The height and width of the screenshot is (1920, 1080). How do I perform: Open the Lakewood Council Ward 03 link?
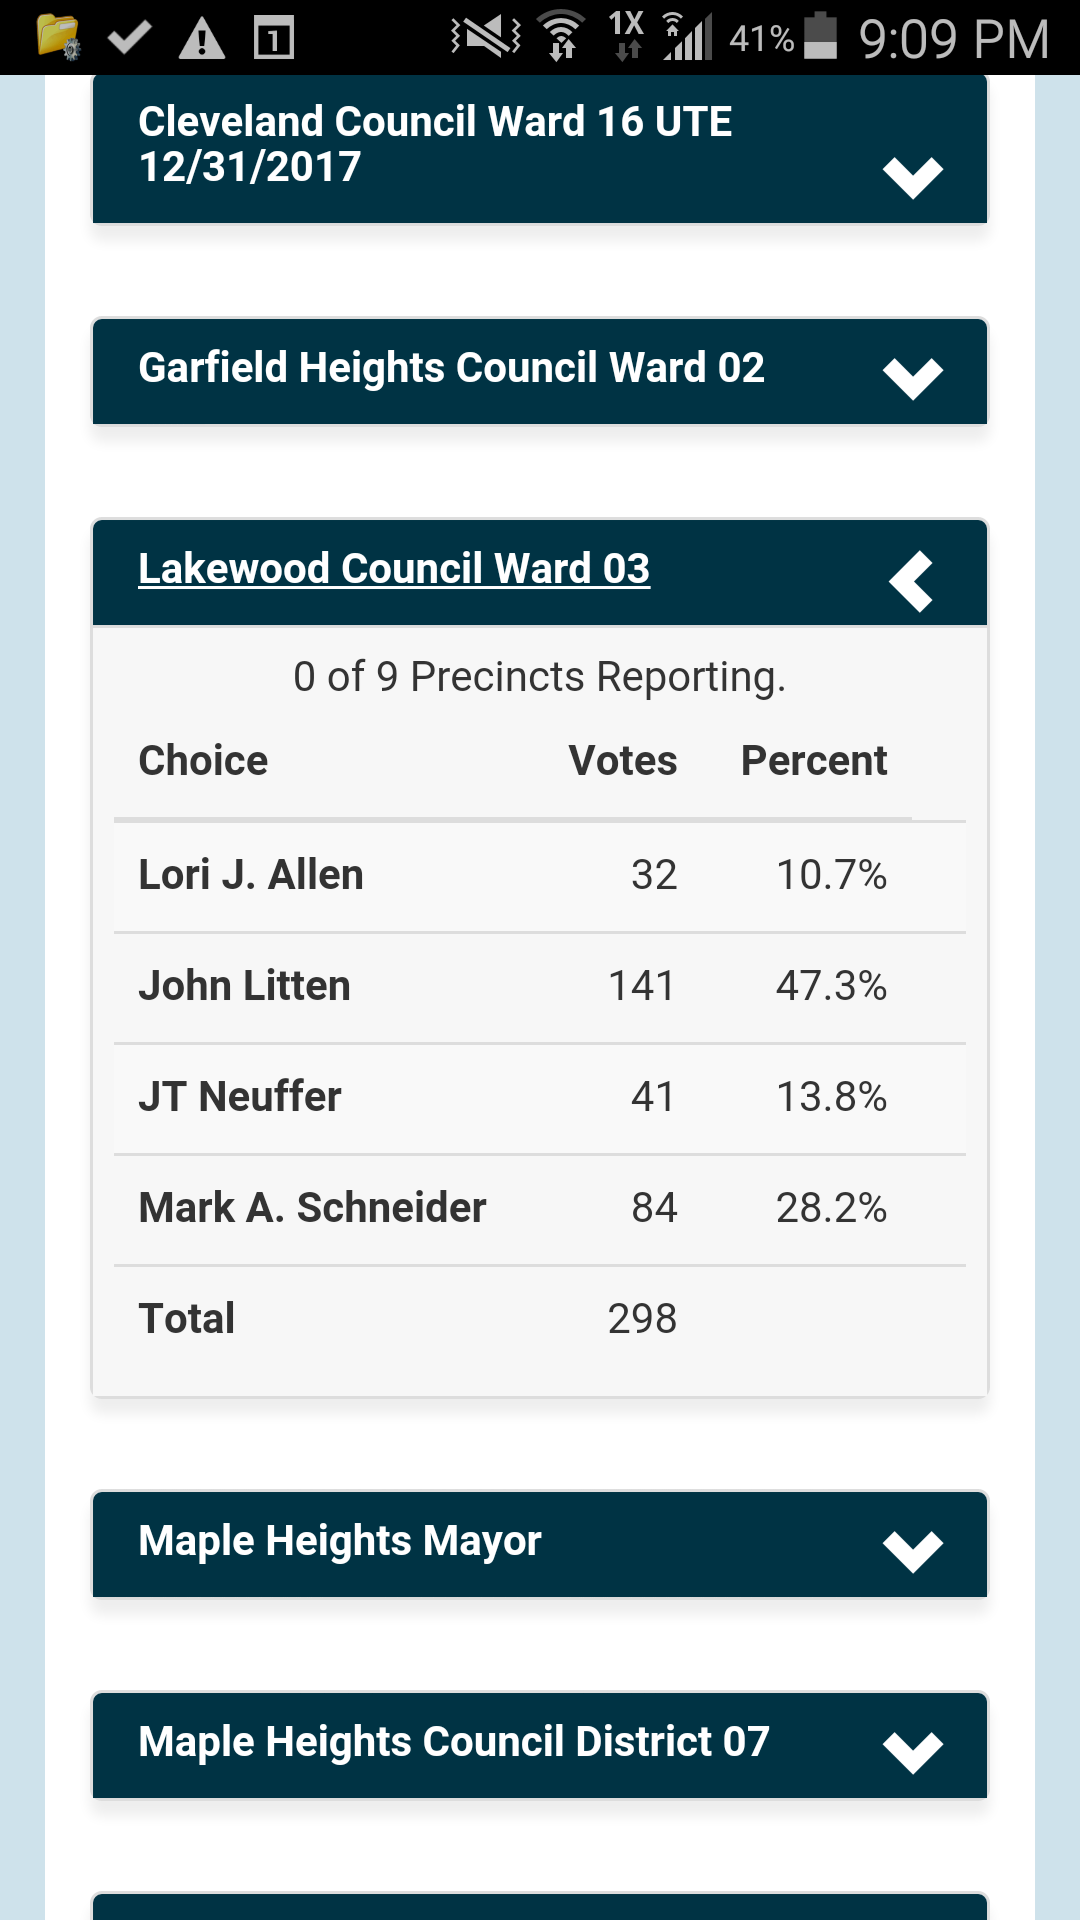[x=394, y=569]
